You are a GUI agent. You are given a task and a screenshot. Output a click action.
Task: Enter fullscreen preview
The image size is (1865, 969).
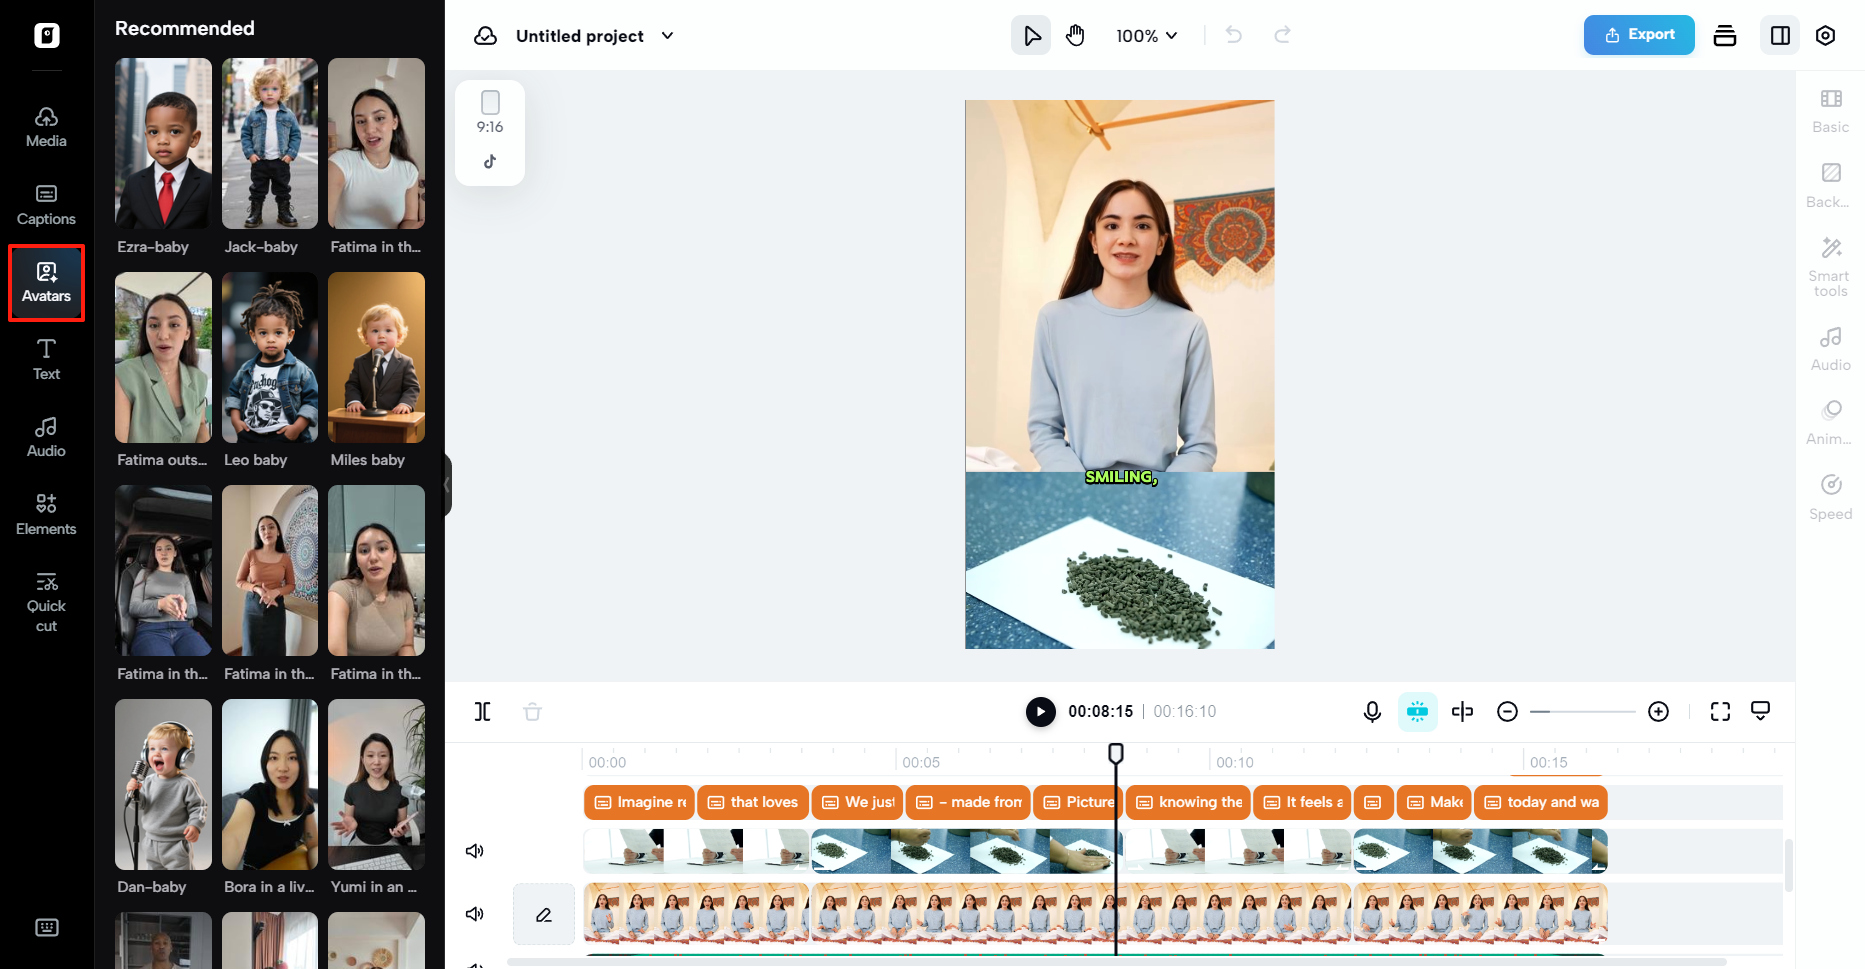(x=1720, y=711)
